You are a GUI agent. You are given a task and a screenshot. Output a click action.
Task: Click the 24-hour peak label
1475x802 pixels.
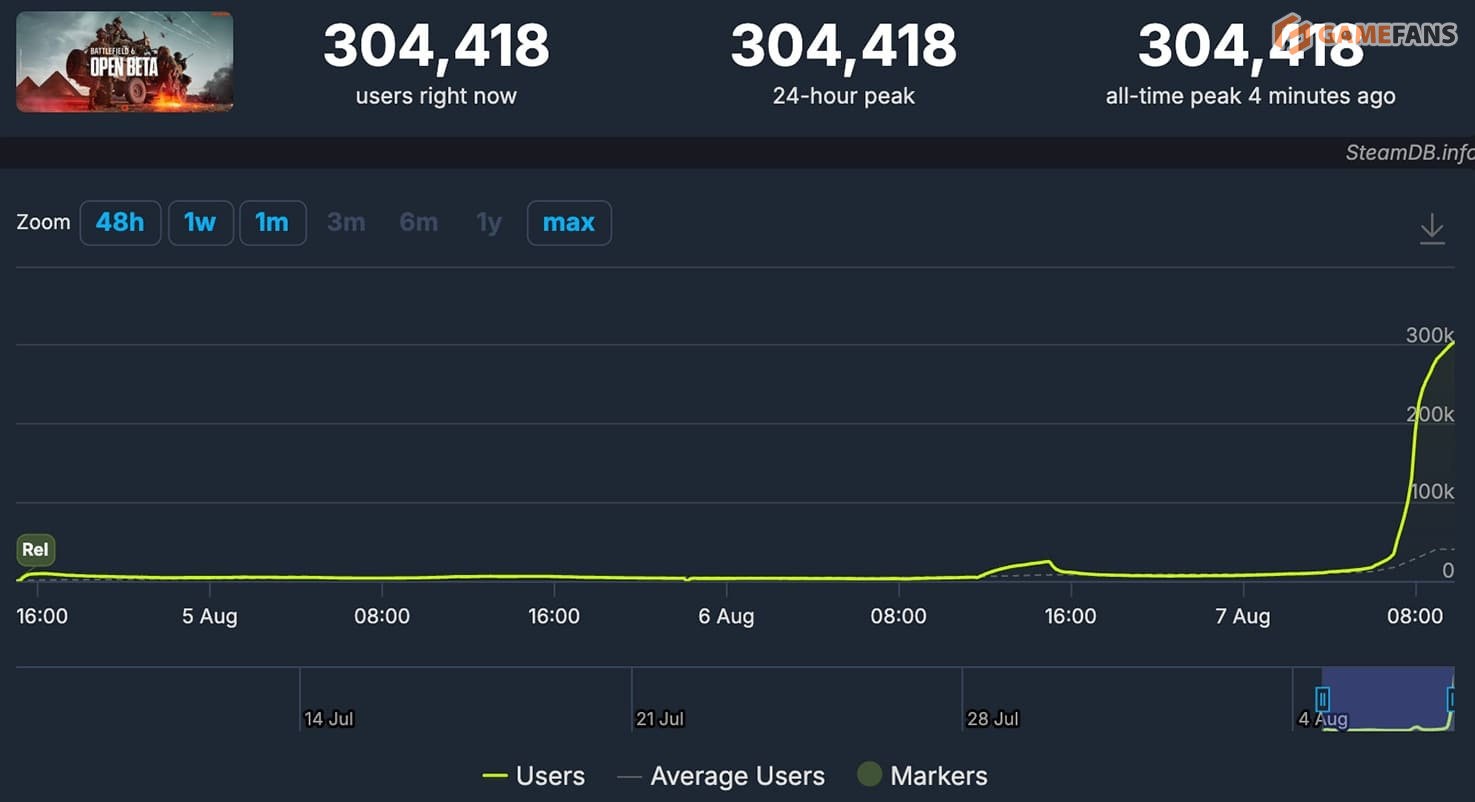(844, 97)
